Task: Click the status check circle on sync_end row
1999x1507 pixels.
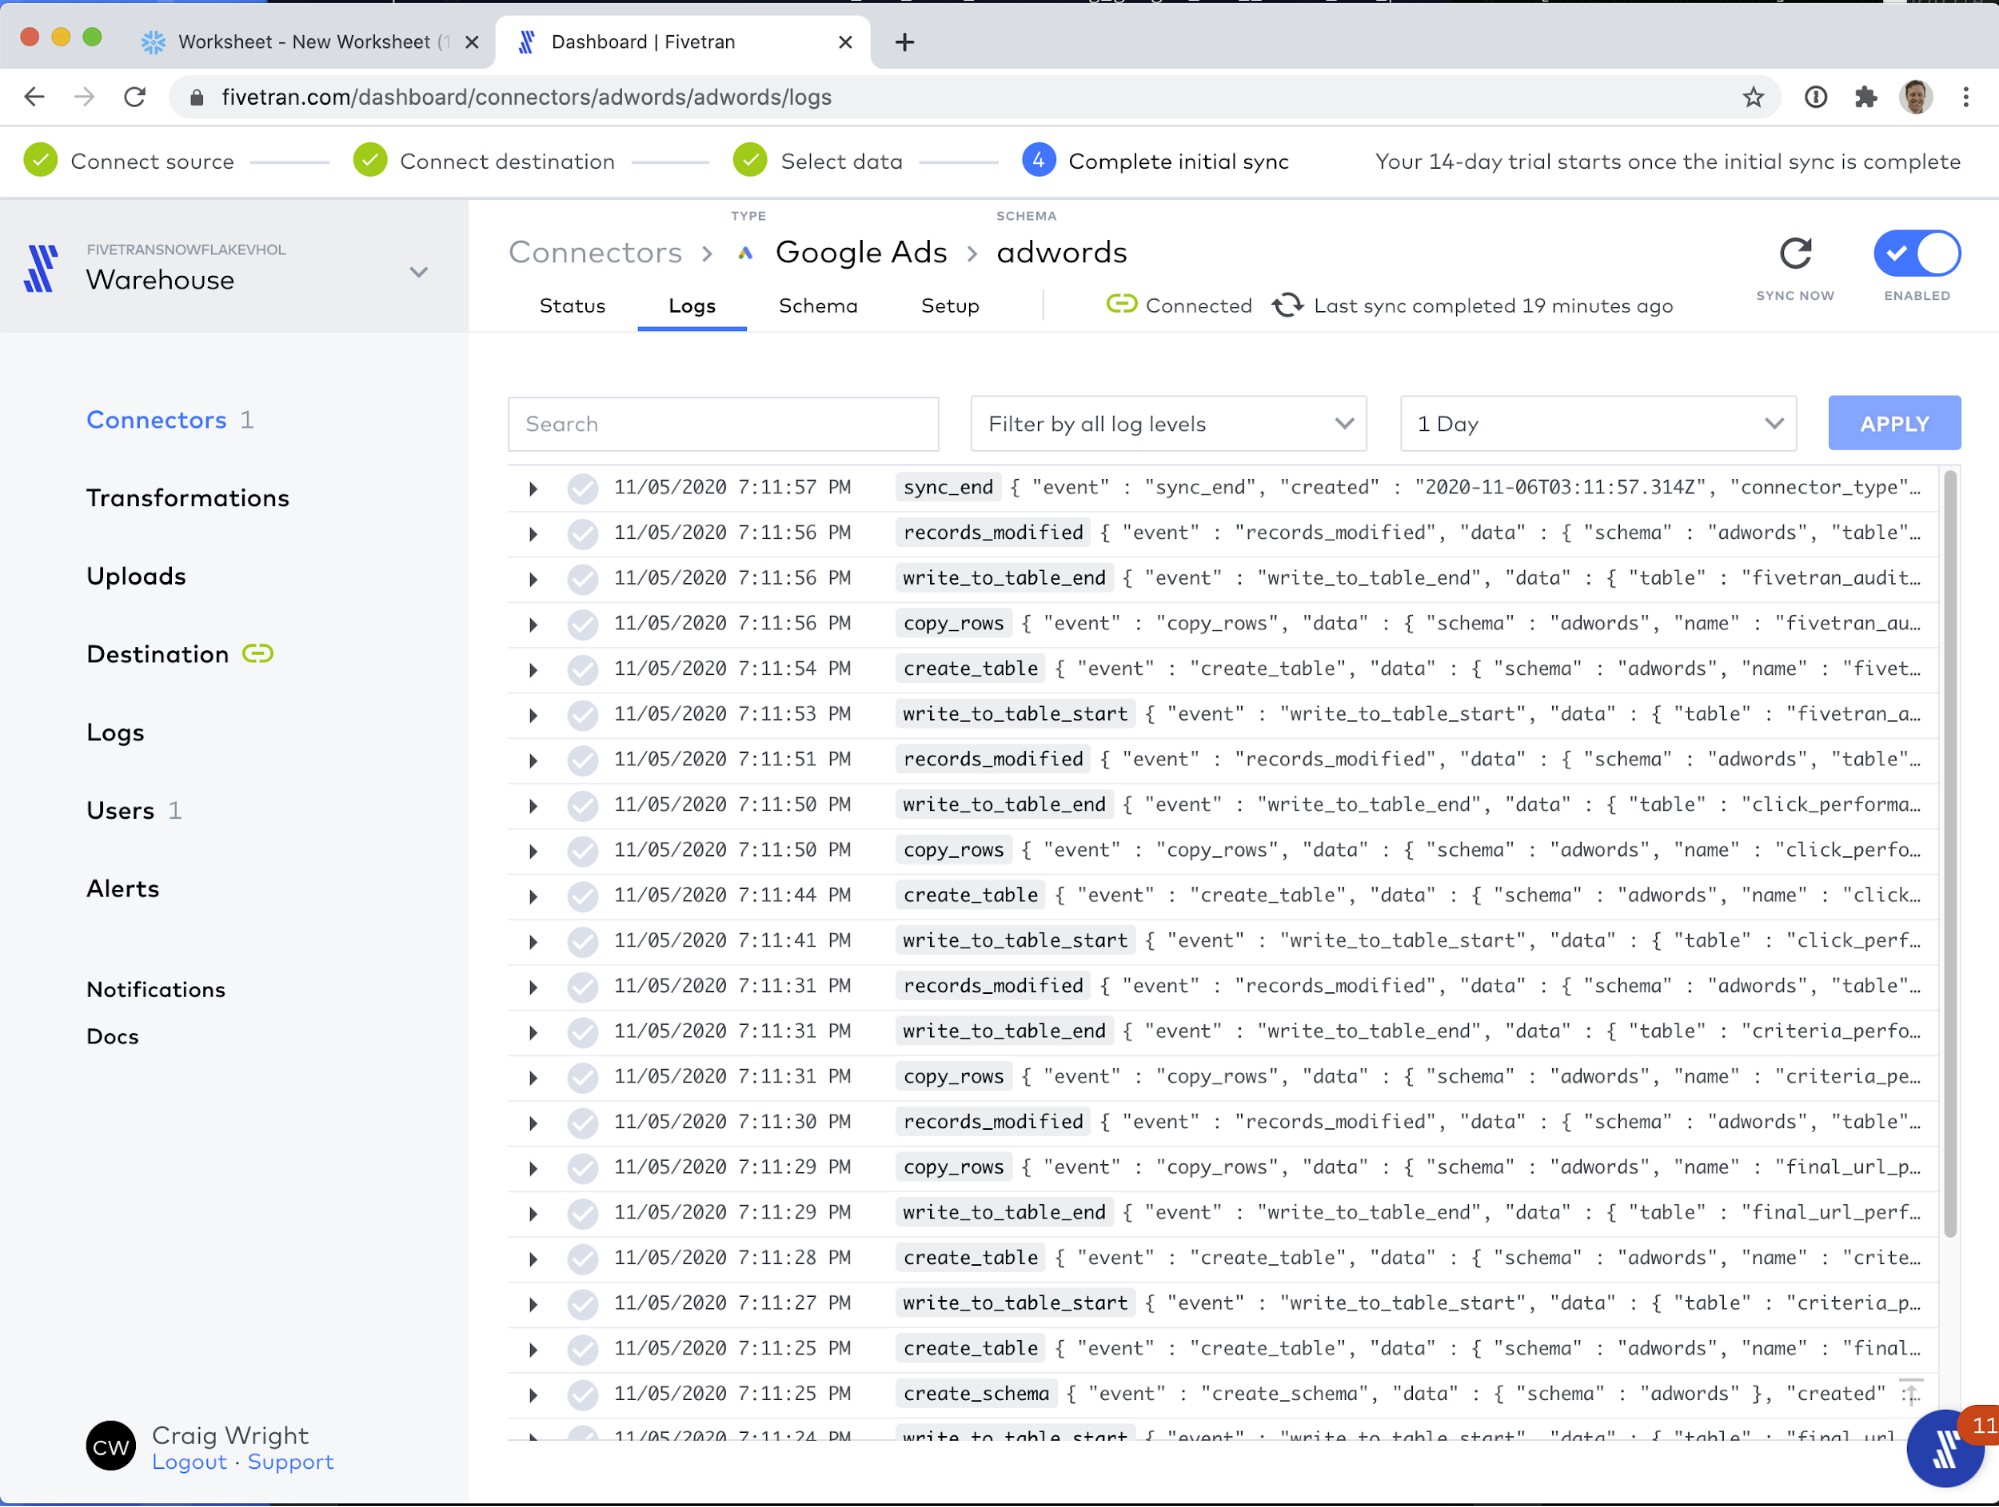Action: click(x=583, y=488)
